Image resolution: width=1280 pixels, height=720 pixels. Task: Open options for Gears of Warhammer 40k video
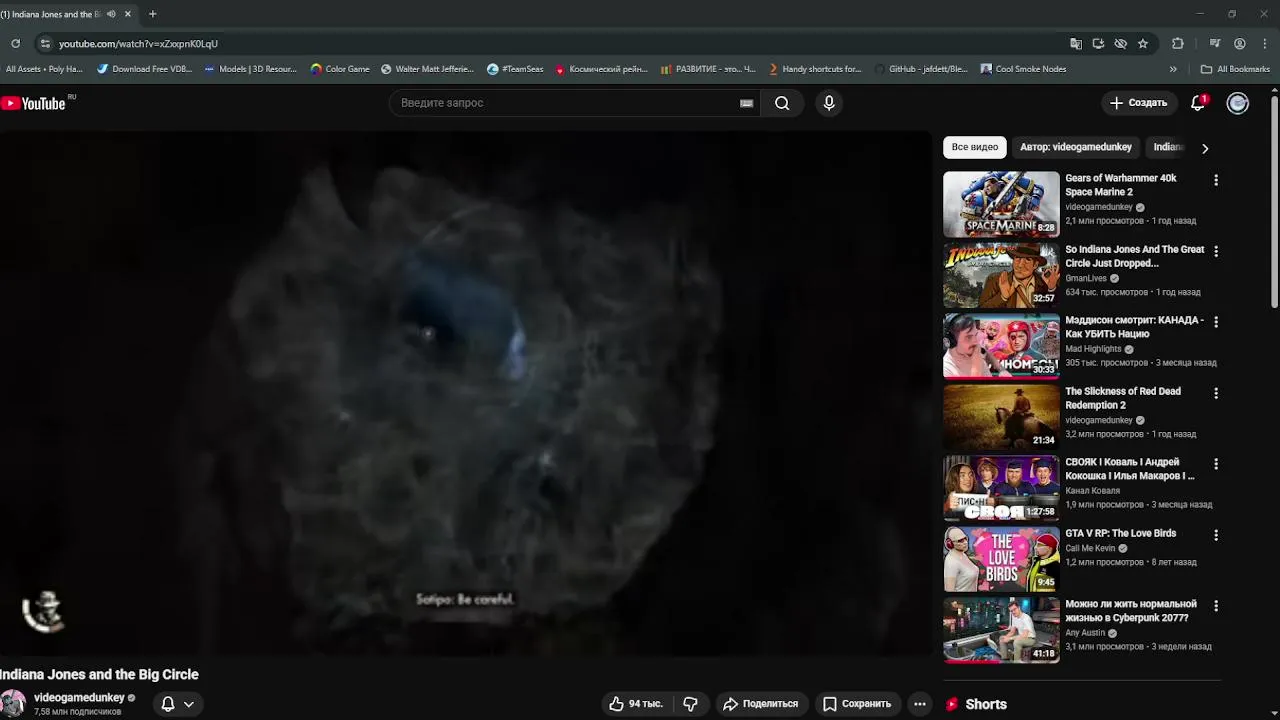tap(1216, 180)
